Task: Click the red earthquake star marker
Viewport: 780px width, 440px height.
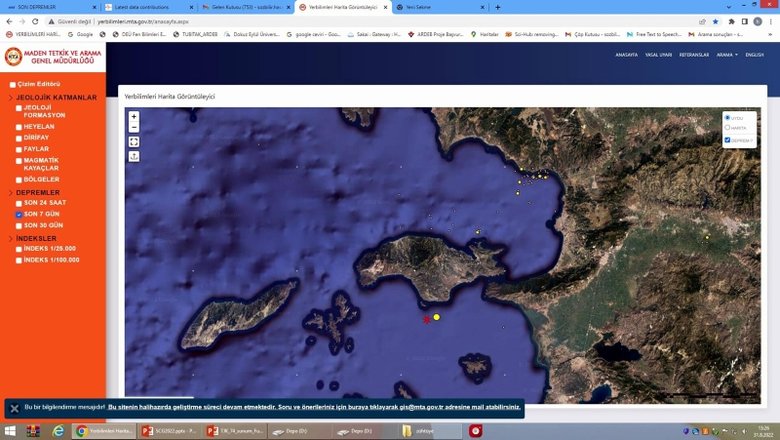Action: click(x=427, y=320)
